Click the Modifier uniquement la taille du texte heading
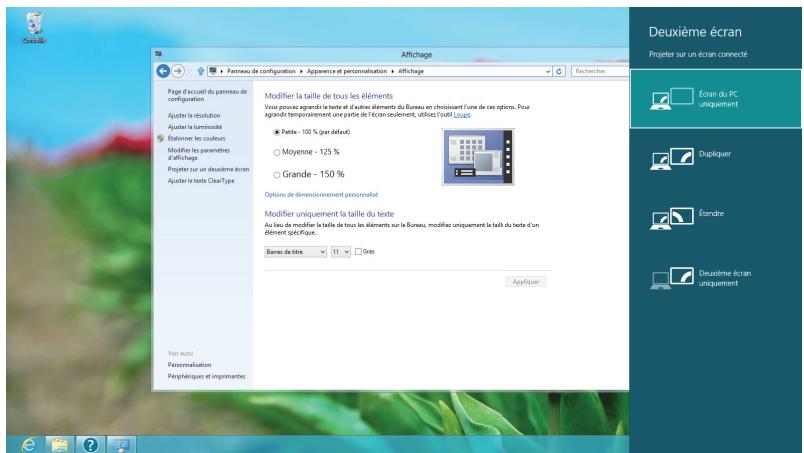 pyautogui.click(x=329, y=214)
